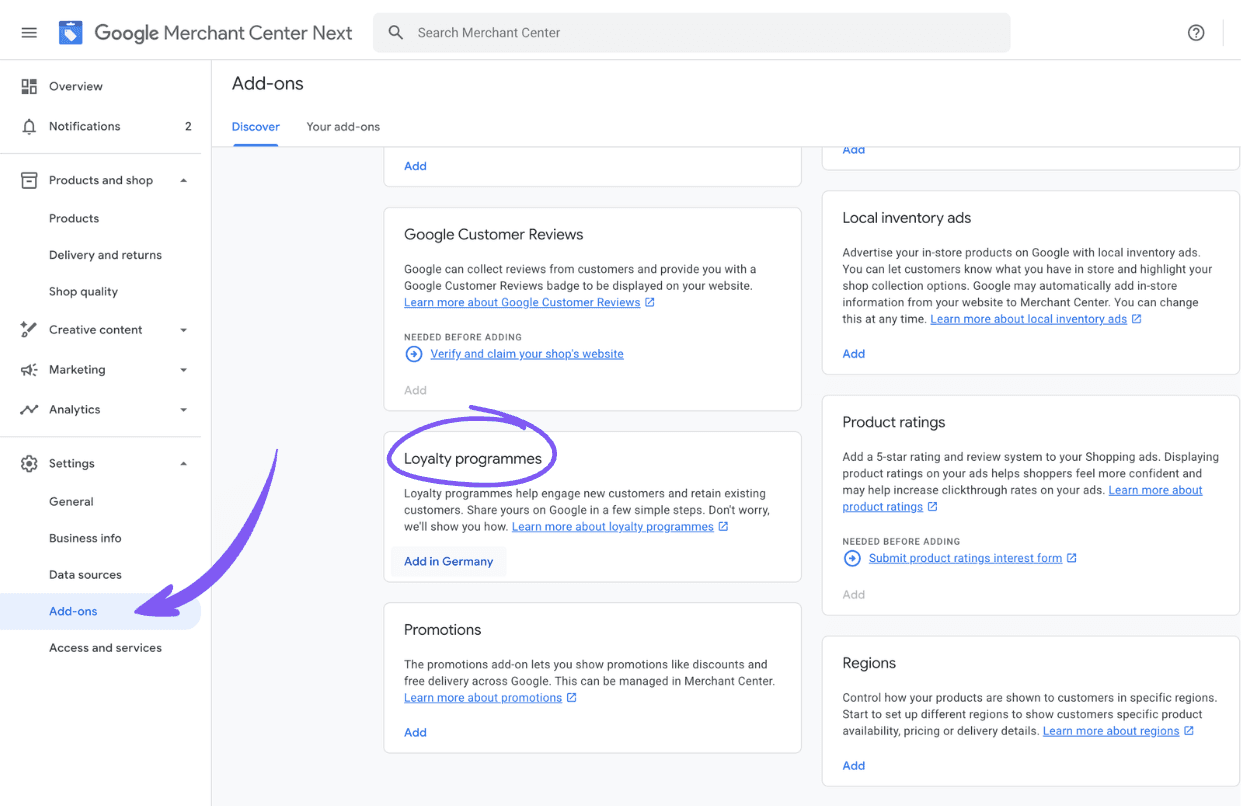Click the Analytics trend line icon
Image resolution: width=1256 pixels, height=806 pixels.
click(29, 410)
